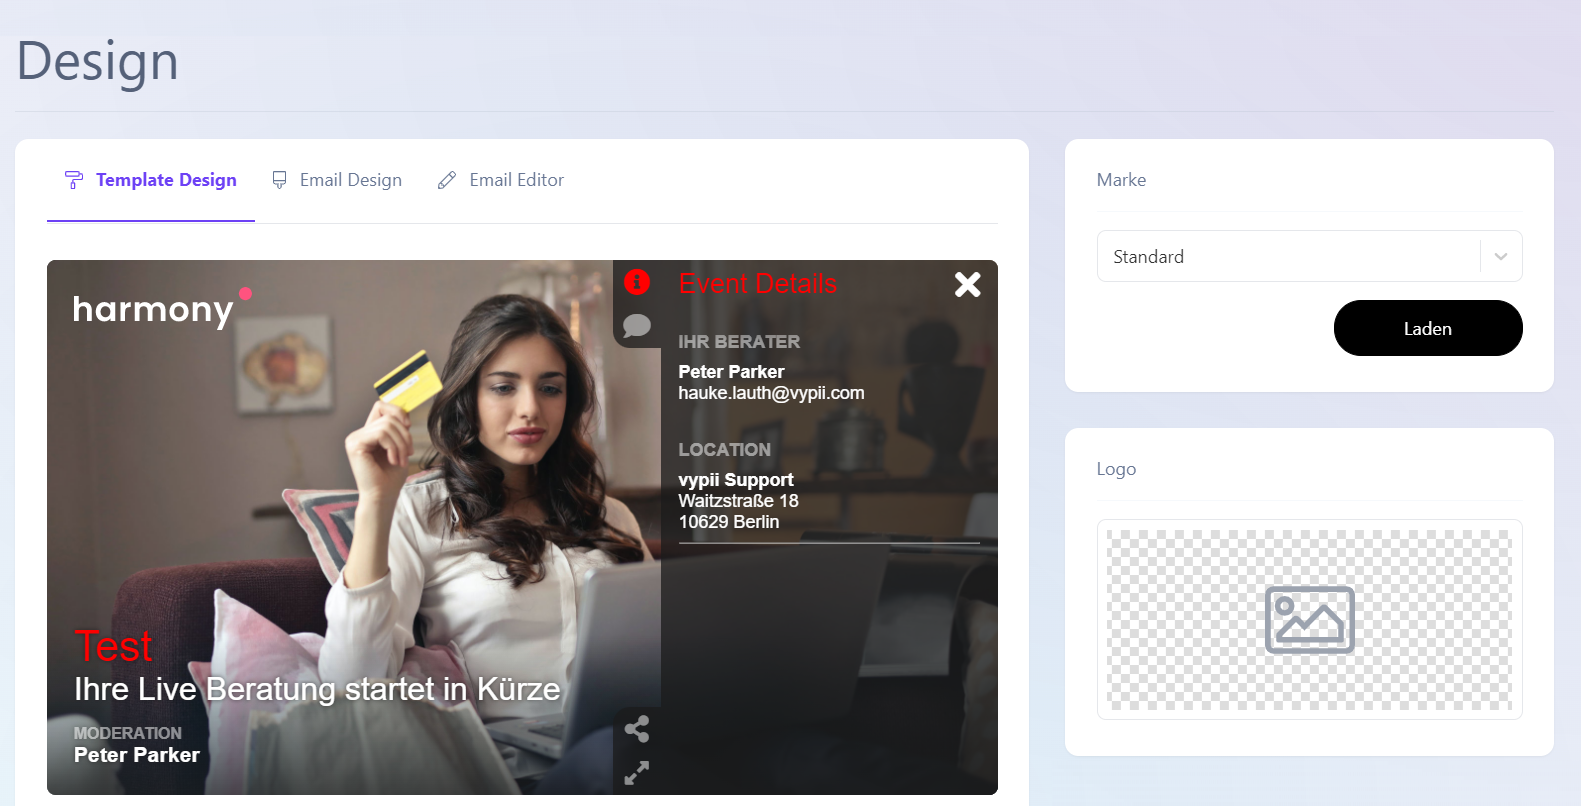The height and width of the screenshot is (806, 1581).
Task: Click the brush icon beside Email Design
Action: pos(280,180)
